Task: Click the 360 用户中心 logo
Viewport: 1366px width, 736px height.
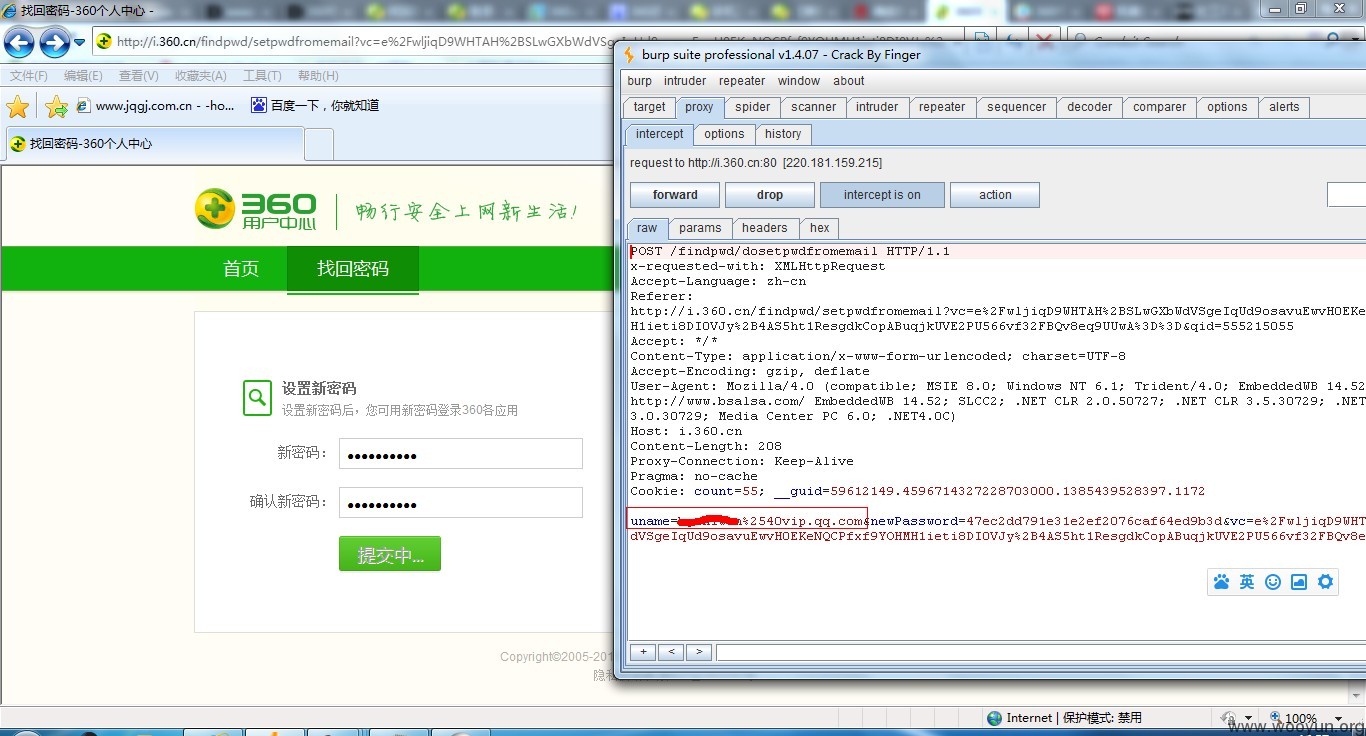Action: pyautogui.click(x=255, y=209)
